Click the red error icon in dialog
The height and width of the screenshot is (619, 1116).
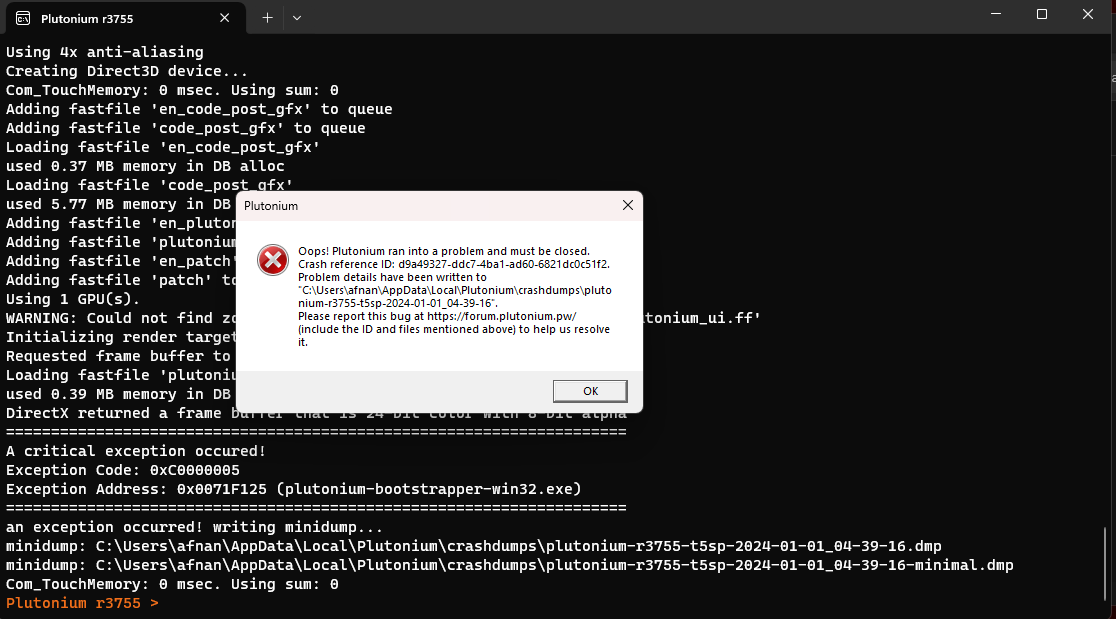click(273, 260)
